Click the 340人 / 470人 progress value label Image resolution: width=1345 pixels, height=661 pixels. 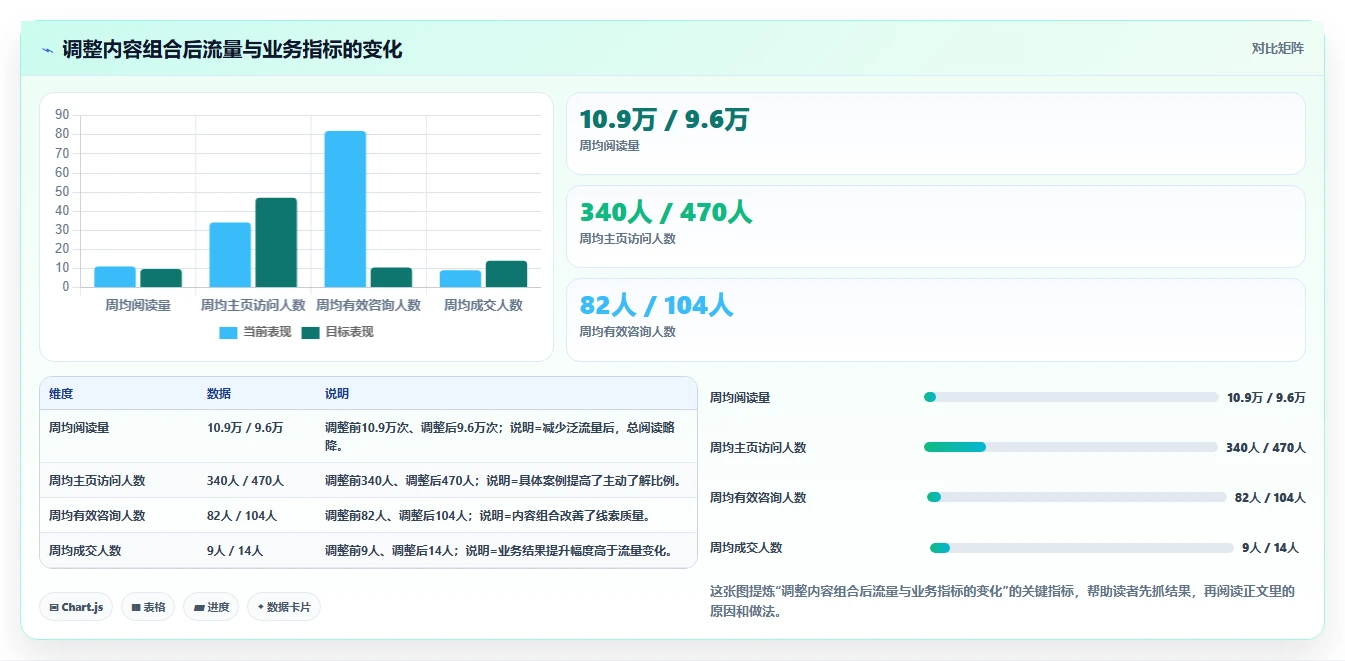click(x=1266, y=447)
